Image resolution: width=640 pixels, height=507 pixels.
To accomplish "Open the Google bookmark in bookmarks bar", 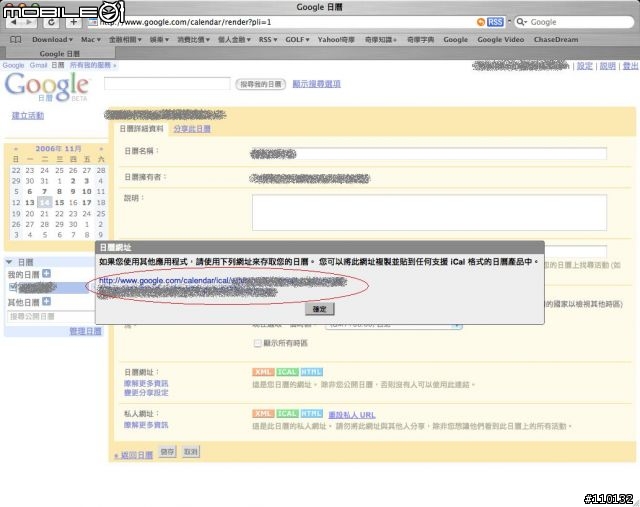I will (456, 40).
